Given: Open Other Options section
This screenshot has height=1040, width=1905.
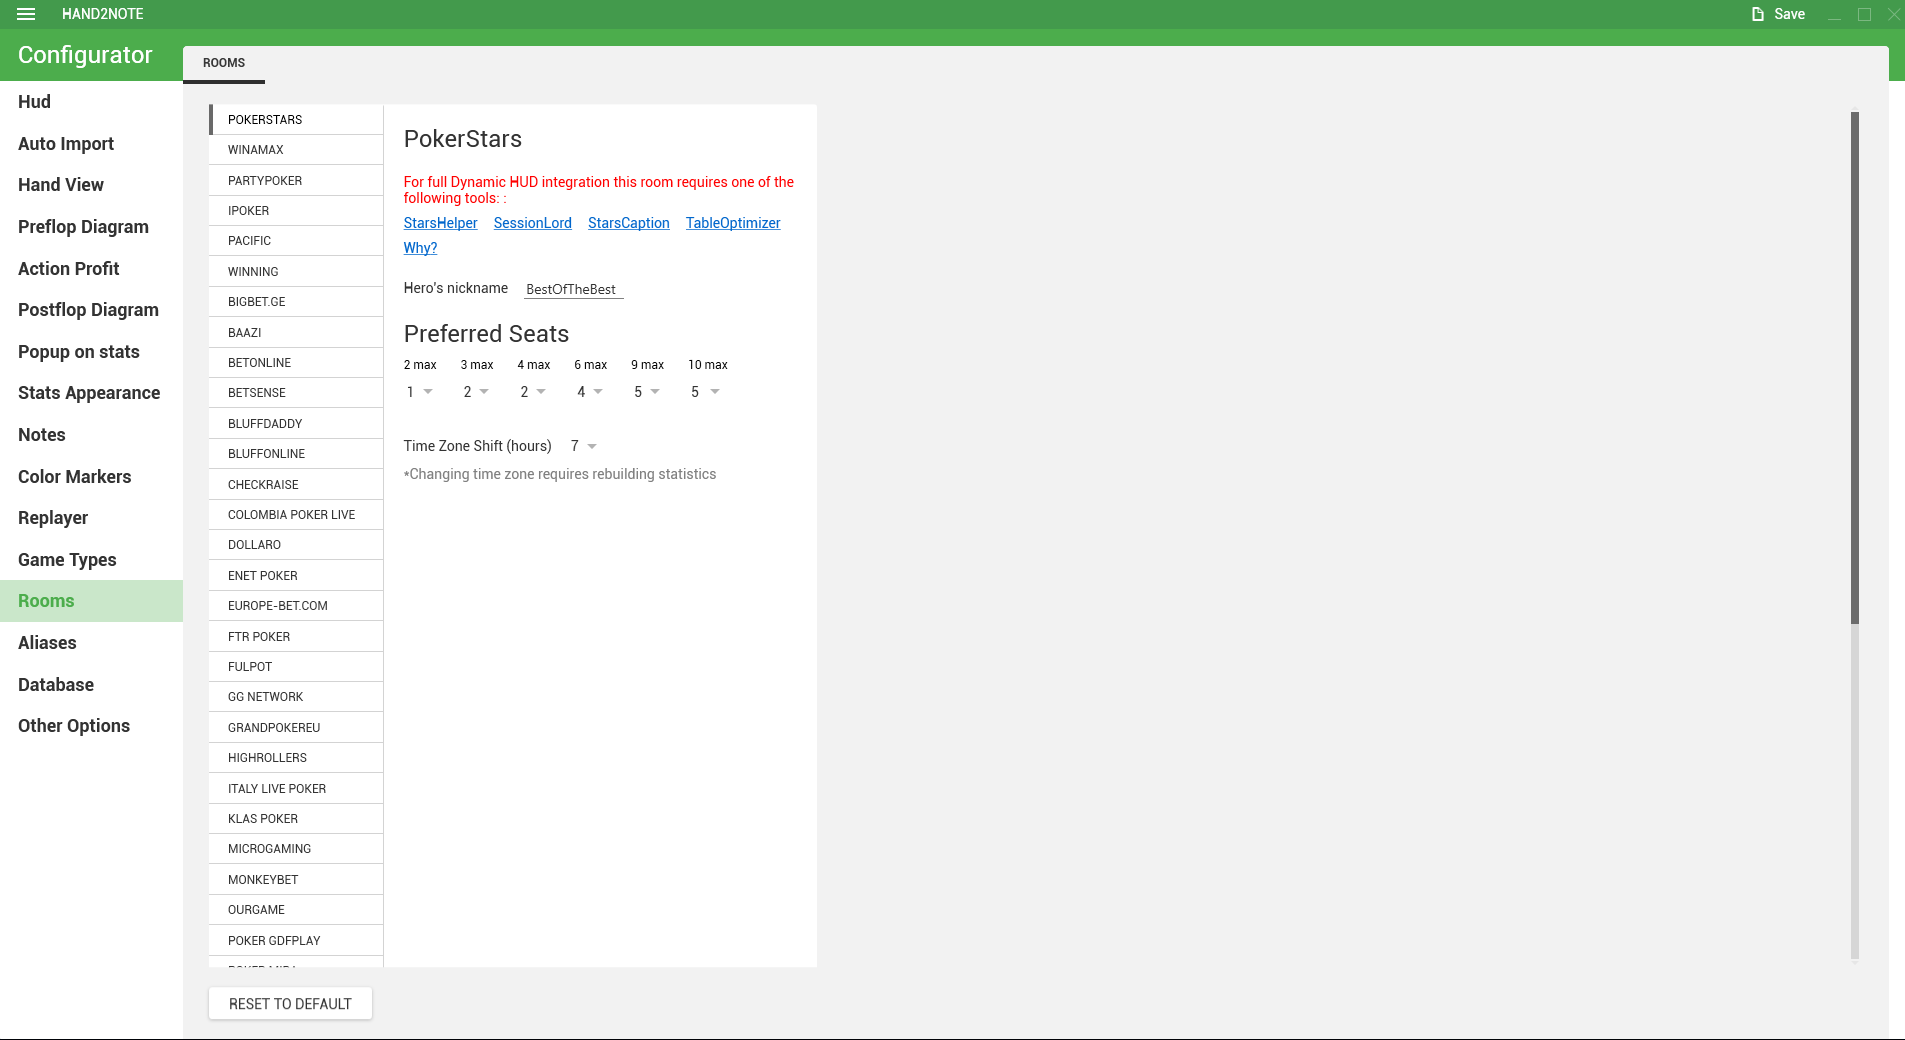Looking at the screenshot, I should (x=91, y=726).
